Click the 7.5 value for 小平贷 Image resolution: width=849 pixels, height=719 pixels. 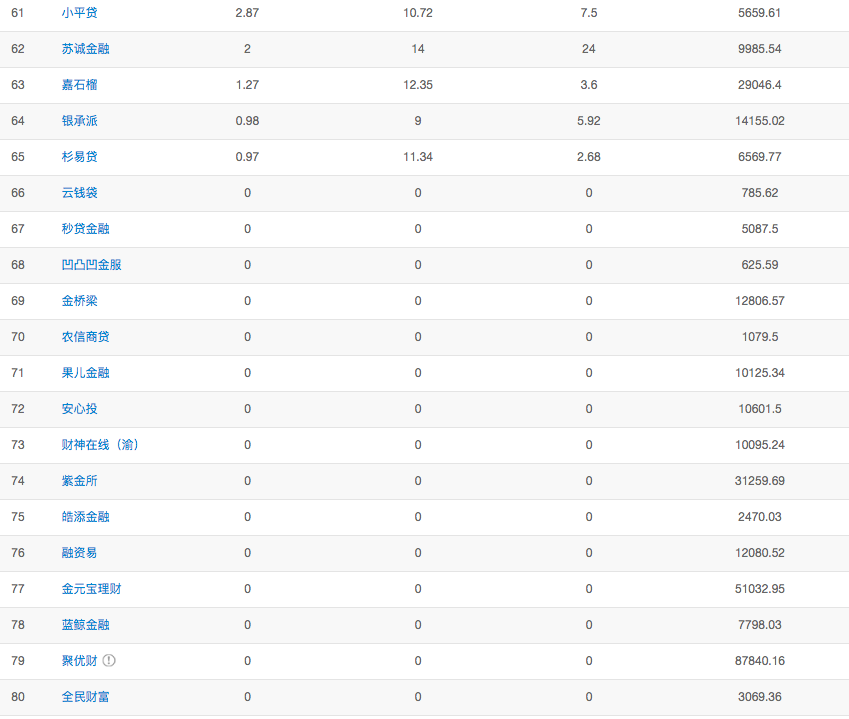pyautogui.click(x=589, y=13)
